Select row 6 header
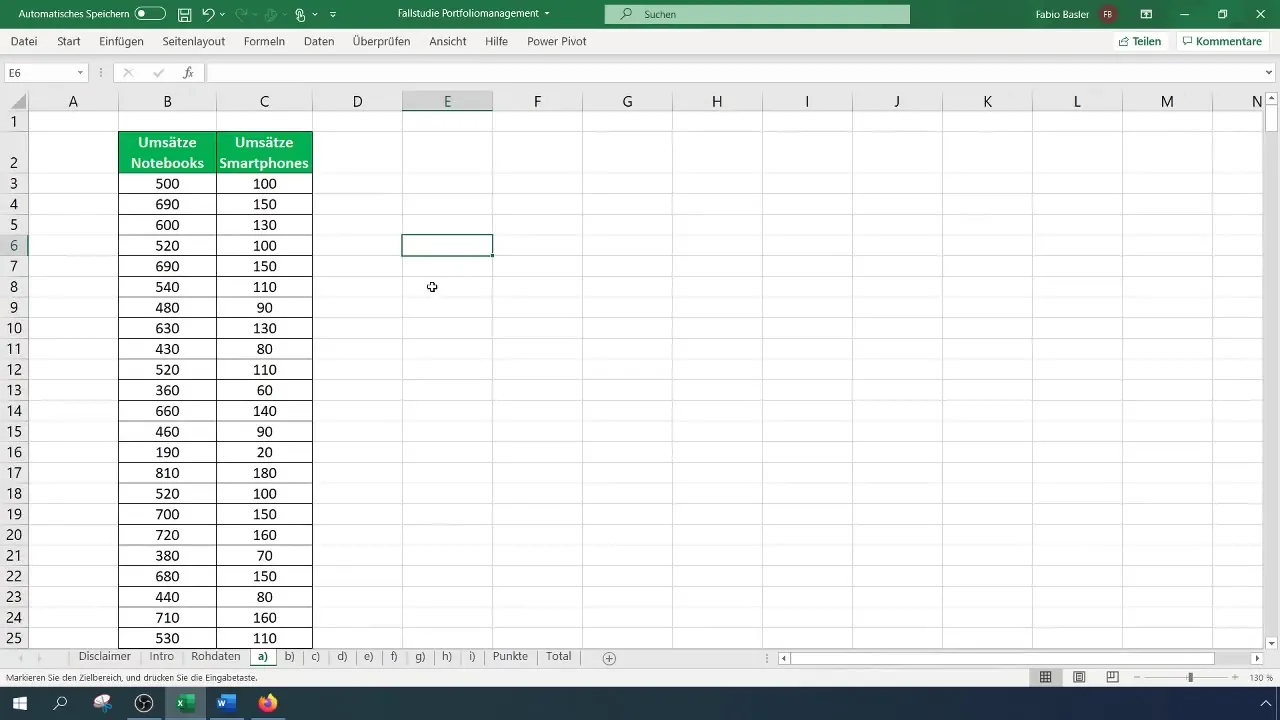The height and width of the screenshot is (720, 1280). coord(14,245)
